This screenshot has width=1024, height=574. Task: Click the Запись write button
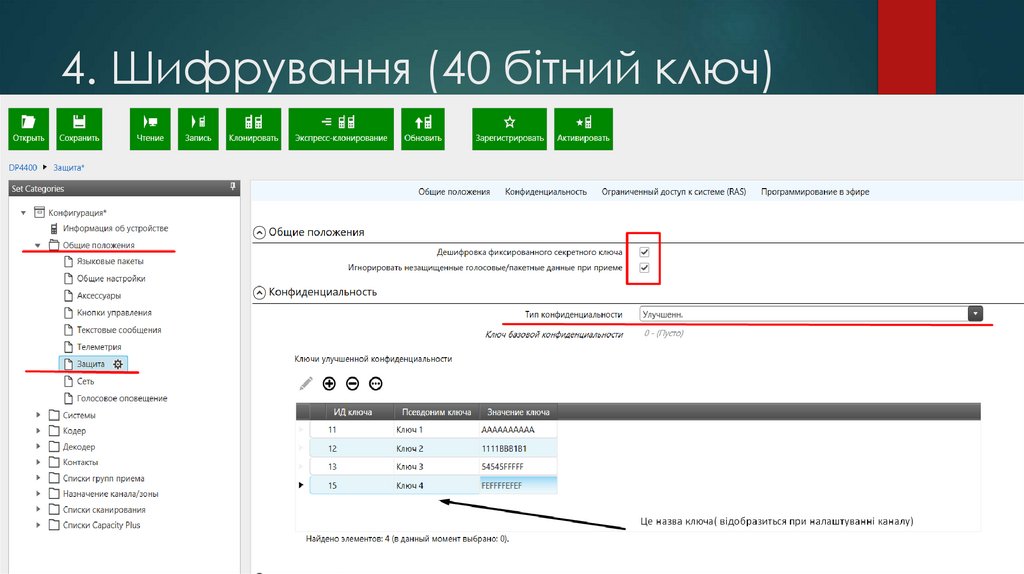tap(198, 129)
